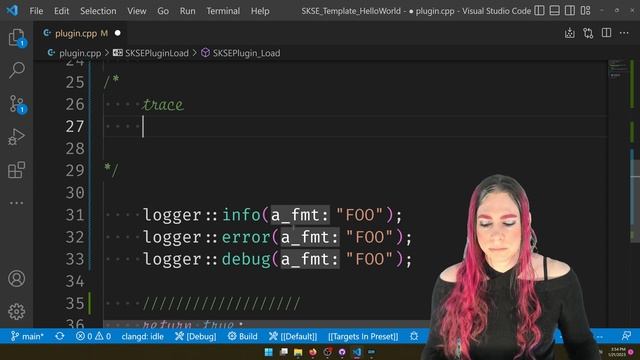Place cursor on line number 31

pyautogui.click(x=75, y=215)
